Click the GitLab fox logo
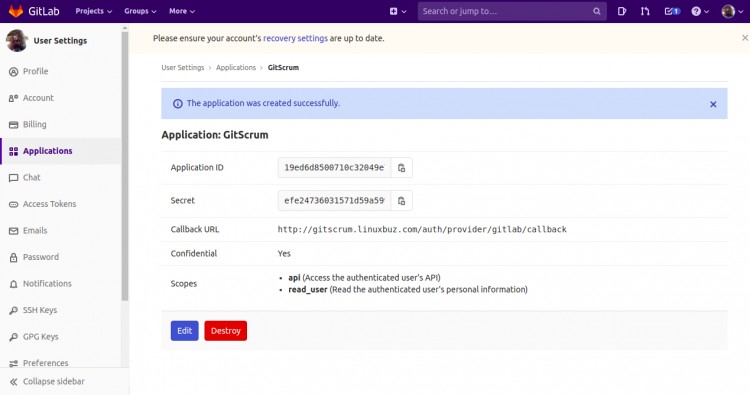 point(16,11)
